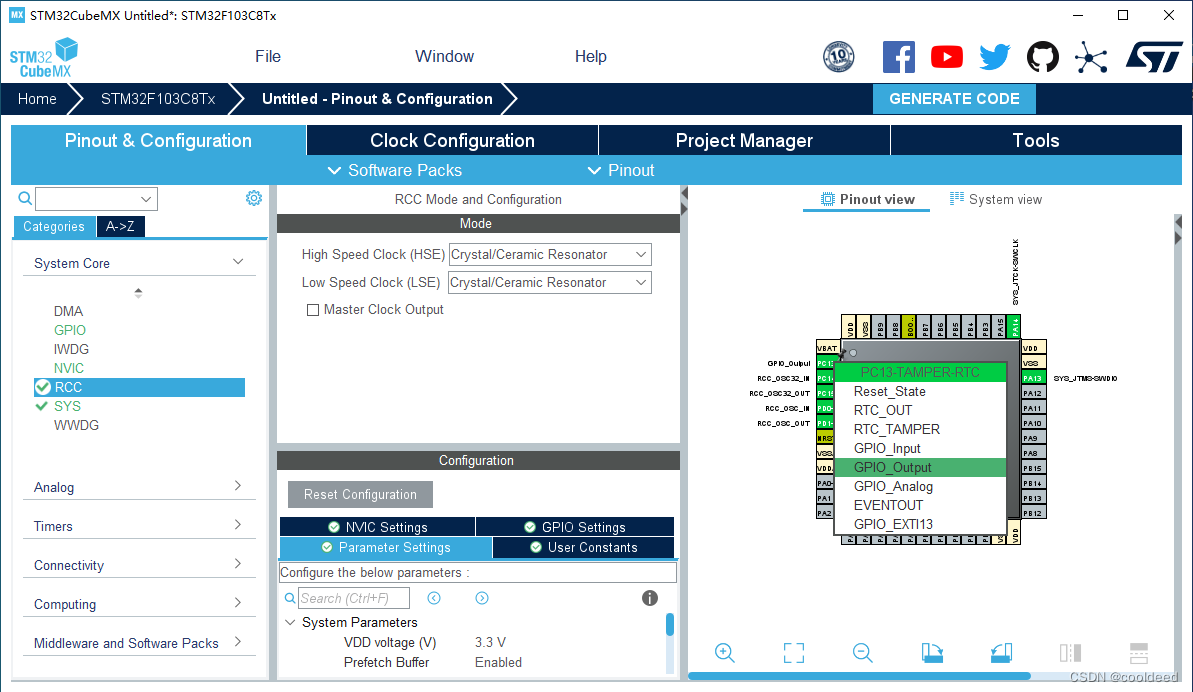1193x692 pixels.
Task: Switch to Tools tab
Action: pyautogui.click(x=1036, y=141)
